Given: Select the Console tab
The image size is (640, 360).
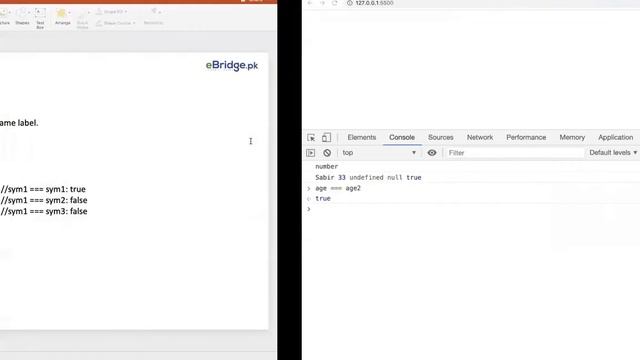Looking at the screenshot, I should tap(402, 138).
